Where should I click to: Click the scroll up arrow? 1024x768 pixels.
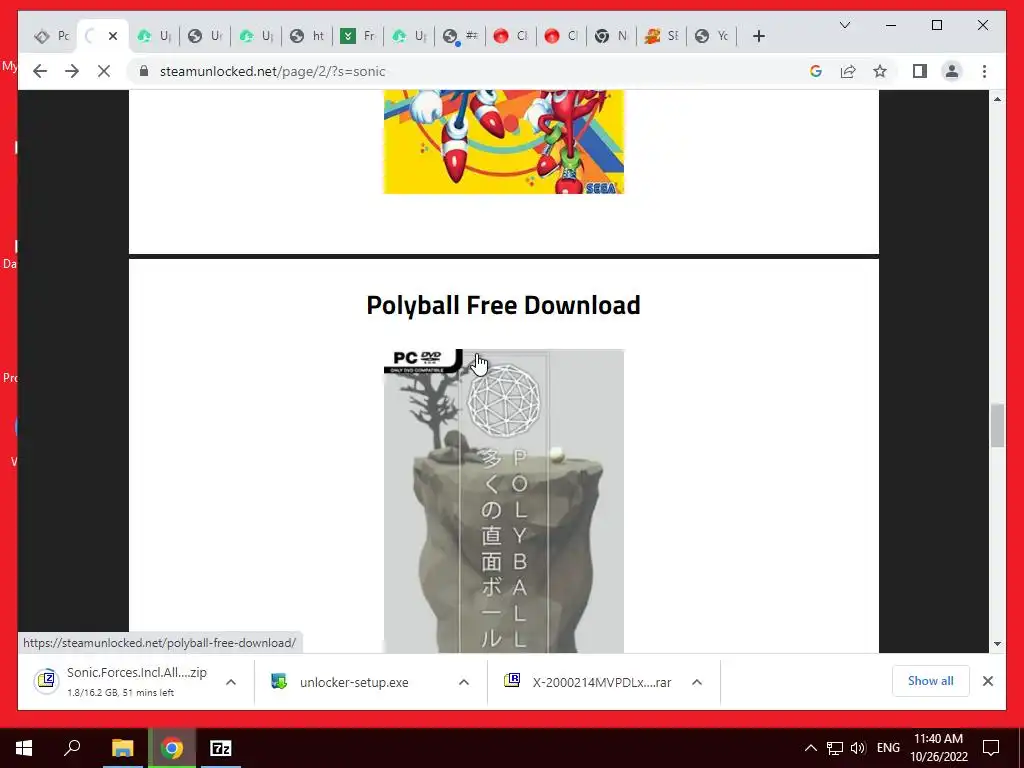997,99
